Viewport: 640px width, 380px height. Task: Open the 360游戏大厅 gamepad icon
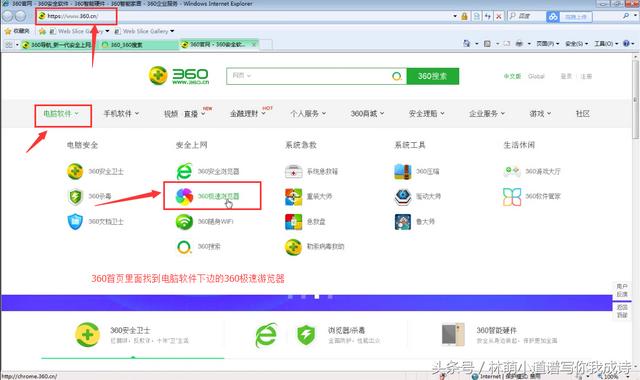(512, 171)
